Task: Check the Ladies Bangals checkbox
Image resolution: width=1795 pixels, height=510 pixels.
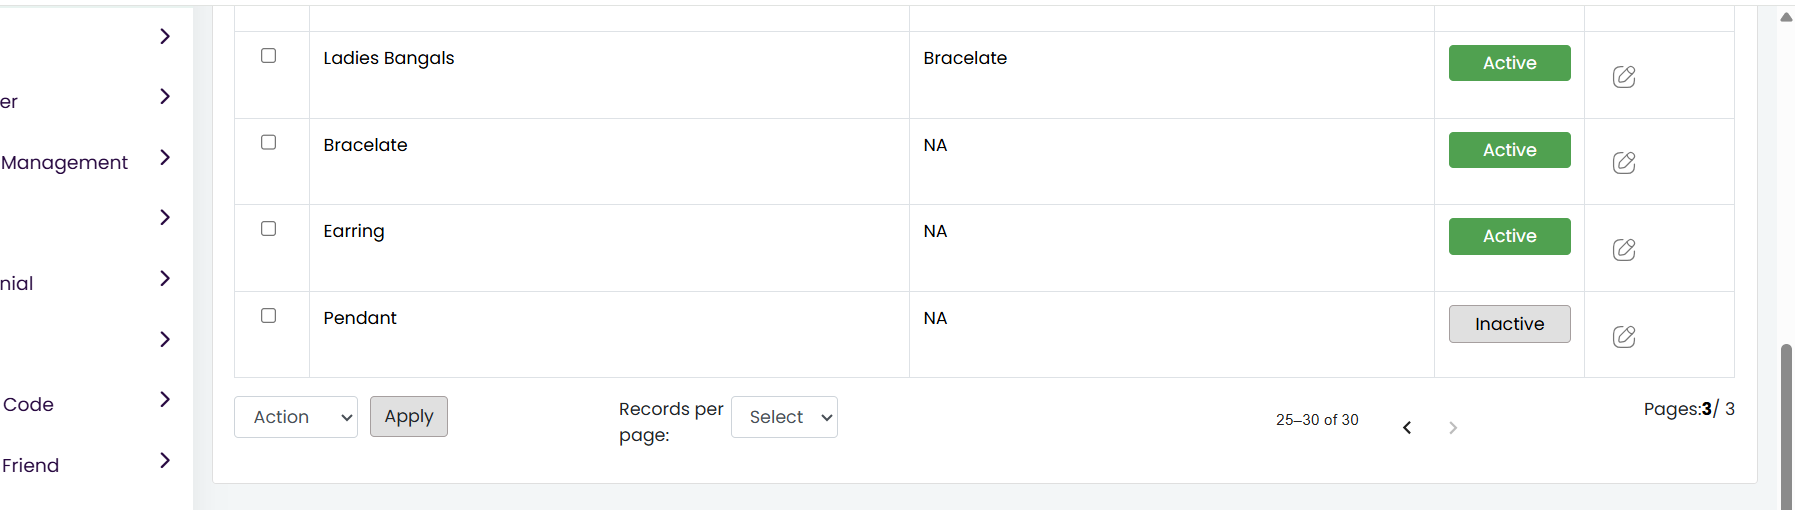Action: (268, 56)
